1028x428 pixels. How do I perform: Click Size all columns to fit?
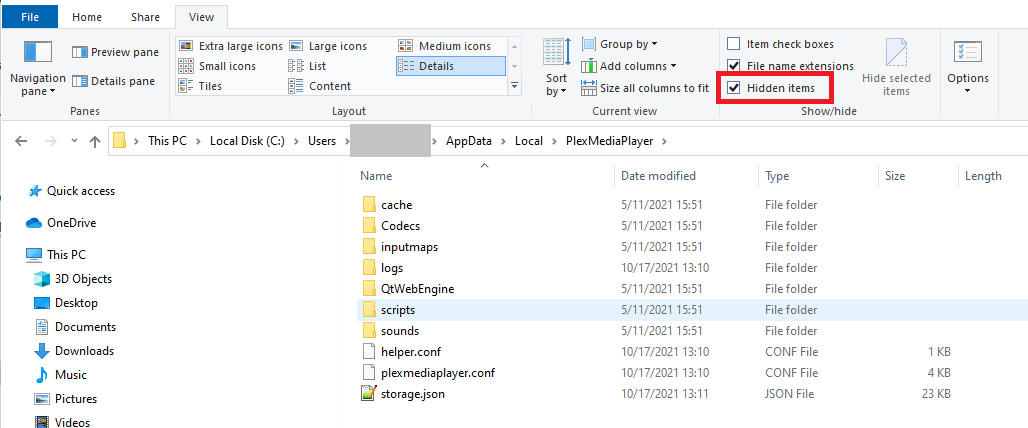point(645,88)
